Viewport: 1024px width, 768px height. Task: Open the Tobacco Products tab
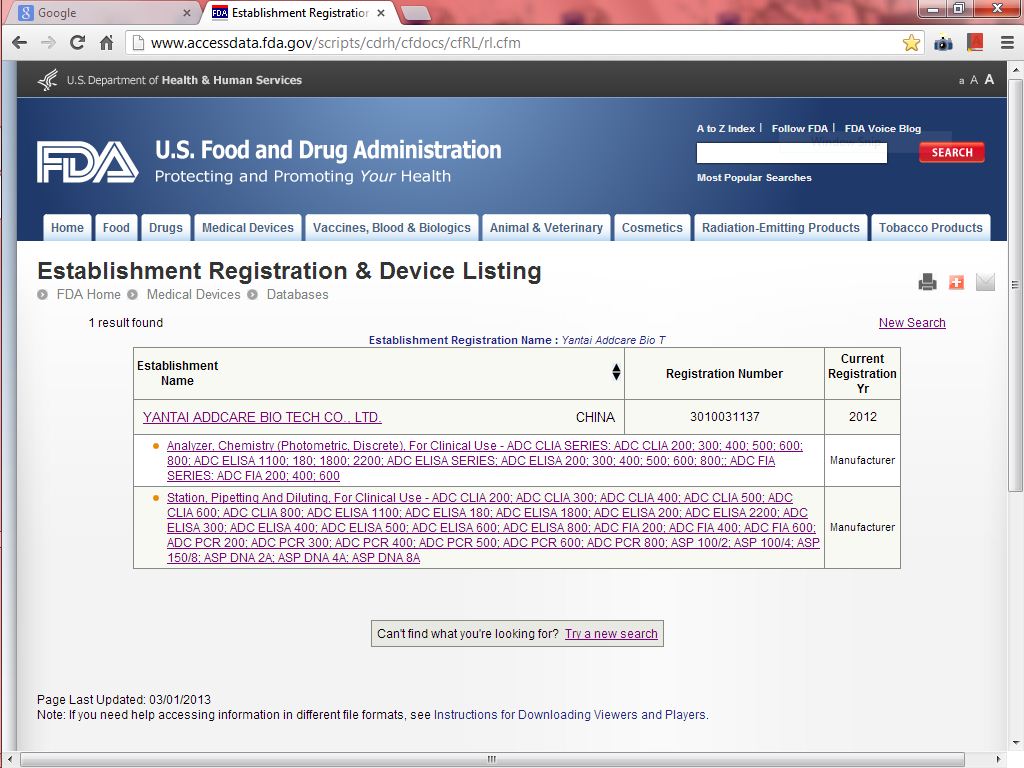(931, 228)
